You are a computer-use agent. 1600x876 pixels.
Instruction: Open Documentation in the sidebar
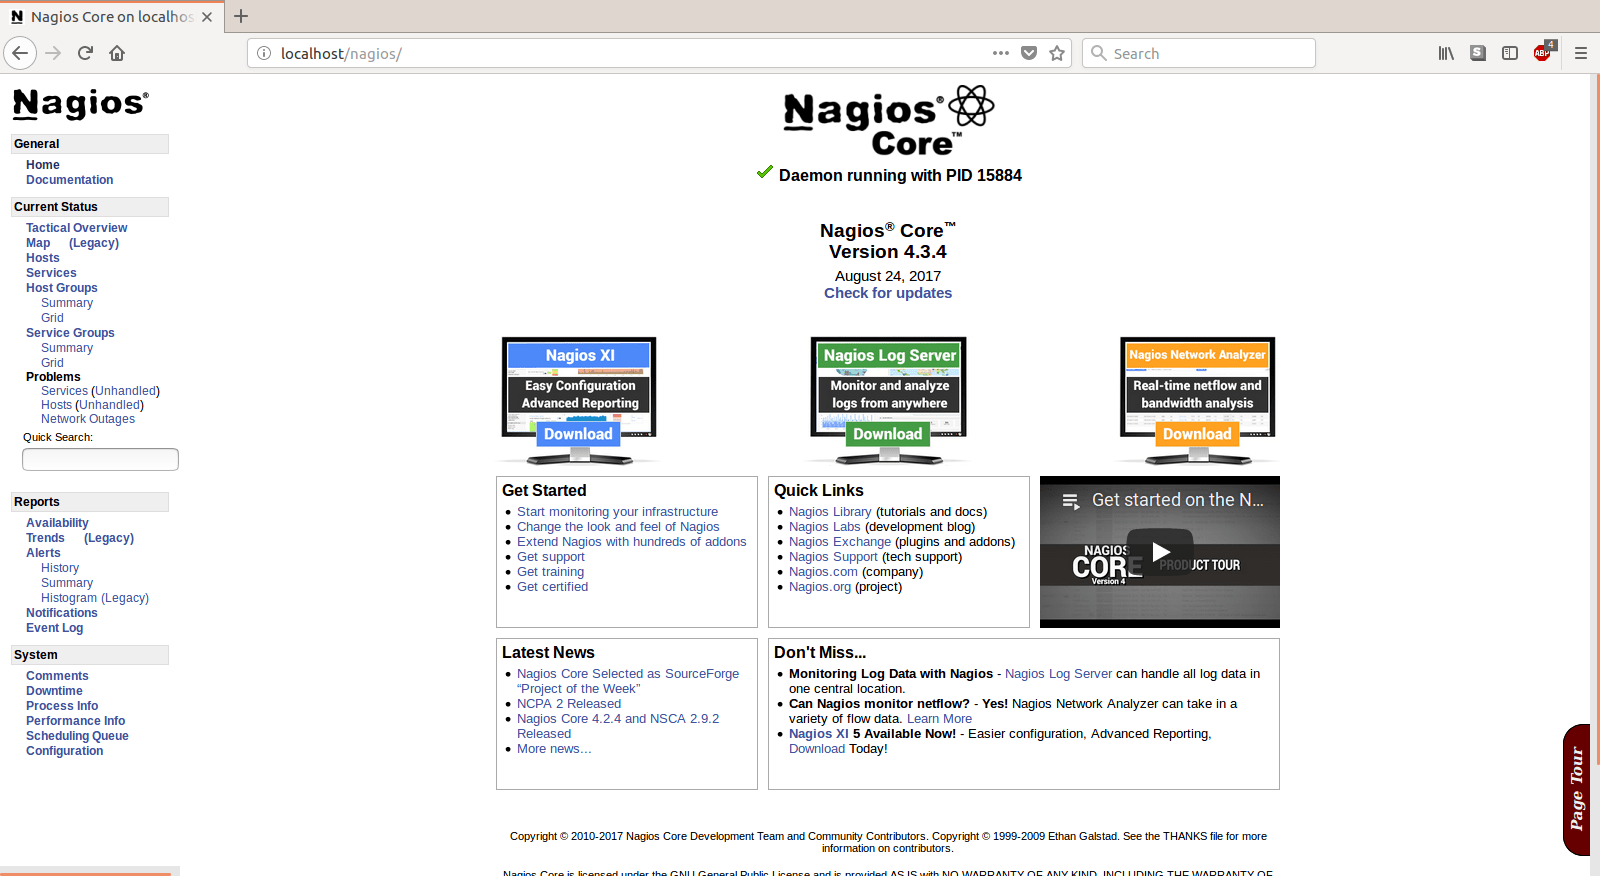pyautogui.click(x=70, y=180)
